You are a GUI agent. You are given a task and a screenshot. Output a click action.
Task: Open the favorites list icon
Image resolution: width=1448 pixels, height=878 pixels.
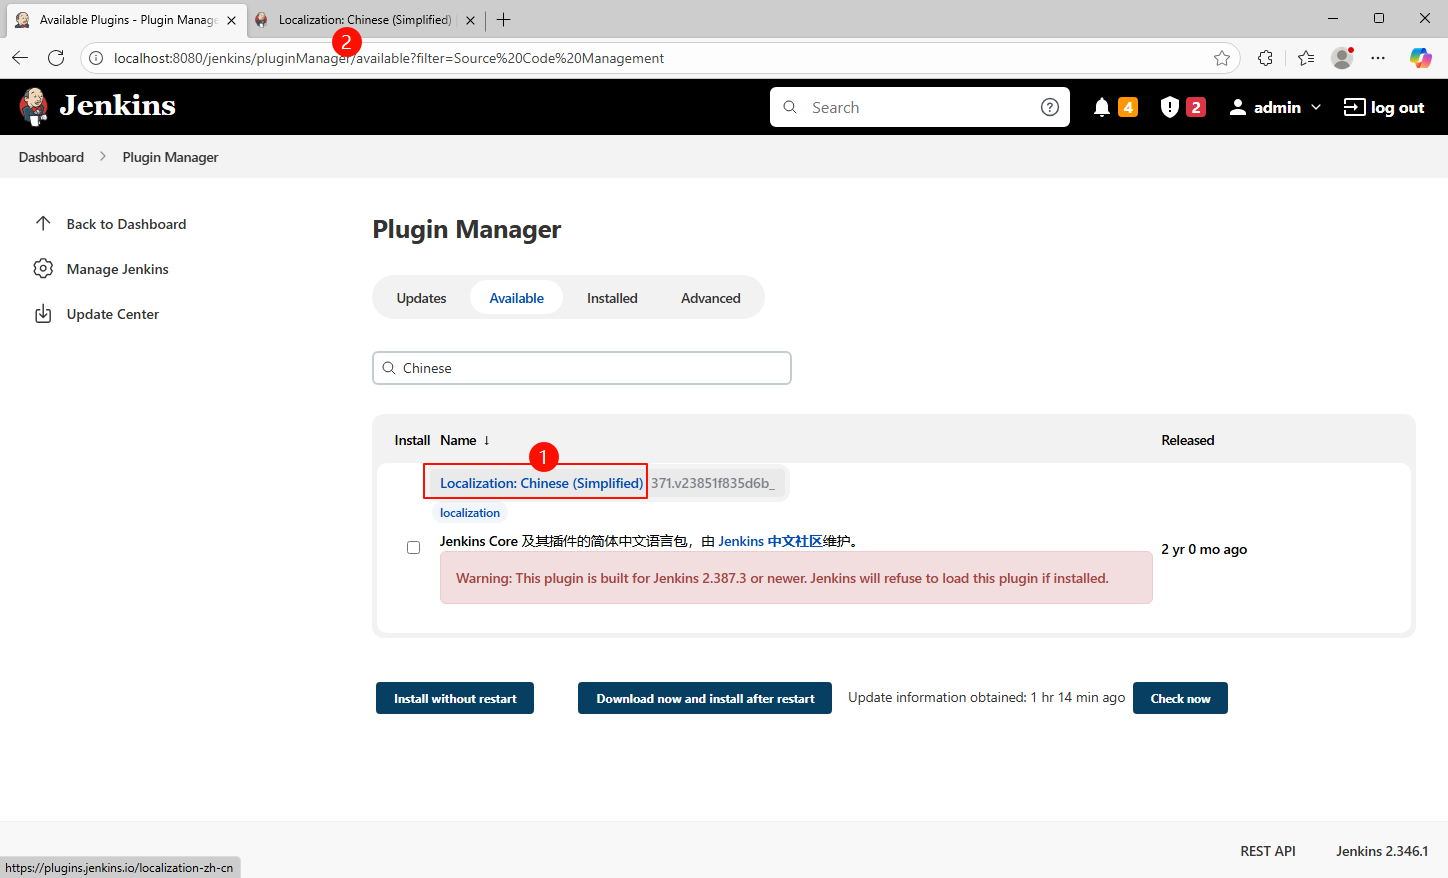tap(1306, 58)
